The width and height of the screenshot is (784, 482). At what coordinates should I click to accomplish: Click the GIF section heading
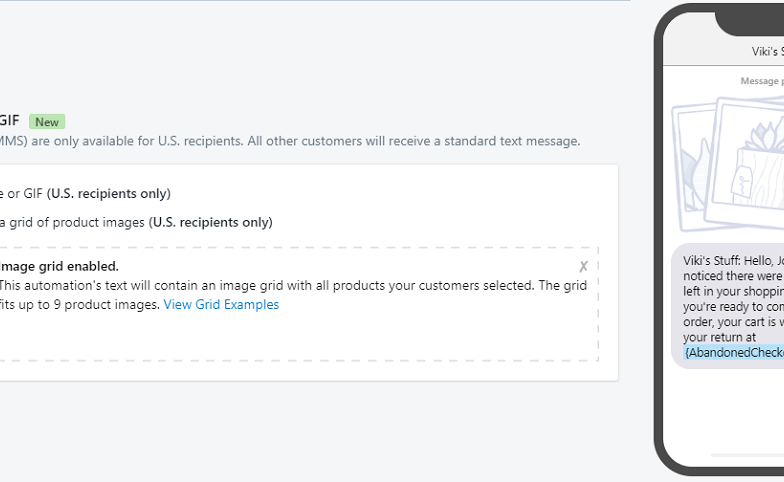click(x=9, y=121)
